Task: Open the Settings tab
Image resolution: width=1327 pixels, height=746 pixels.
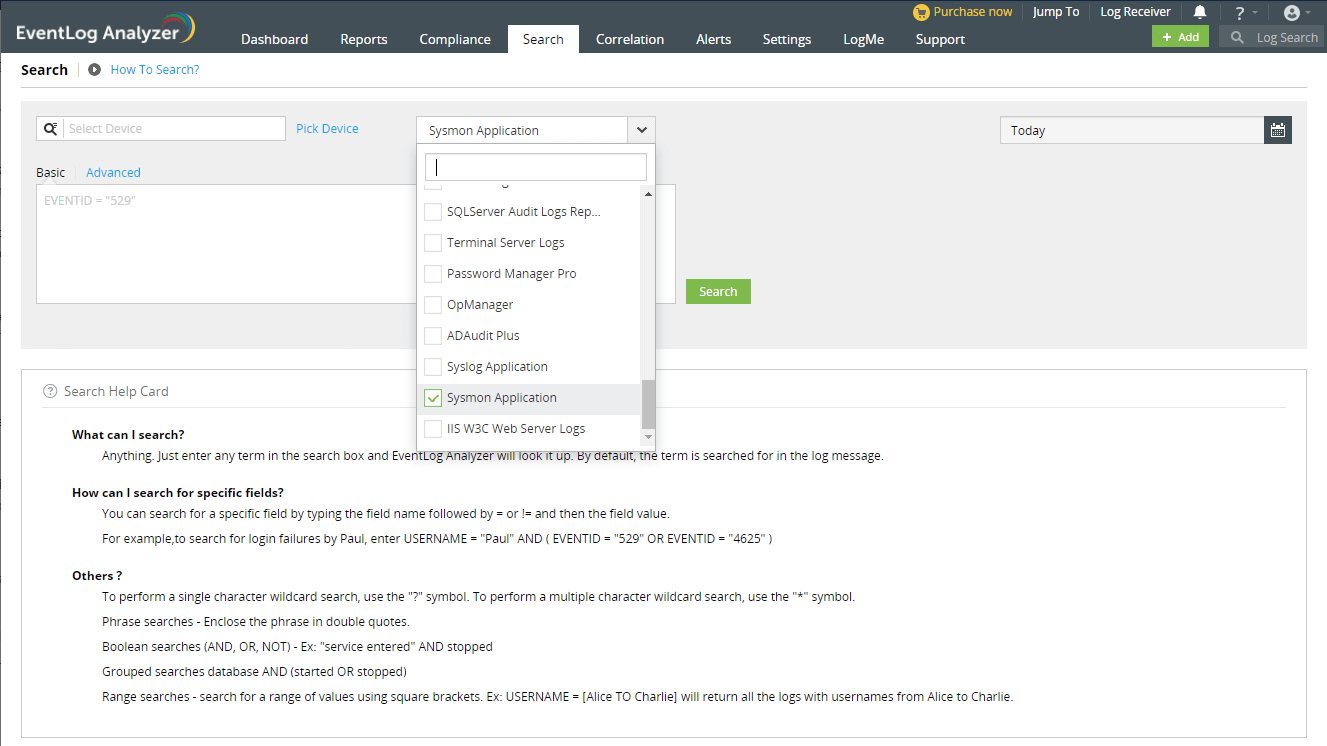Action: coord(787,39)
